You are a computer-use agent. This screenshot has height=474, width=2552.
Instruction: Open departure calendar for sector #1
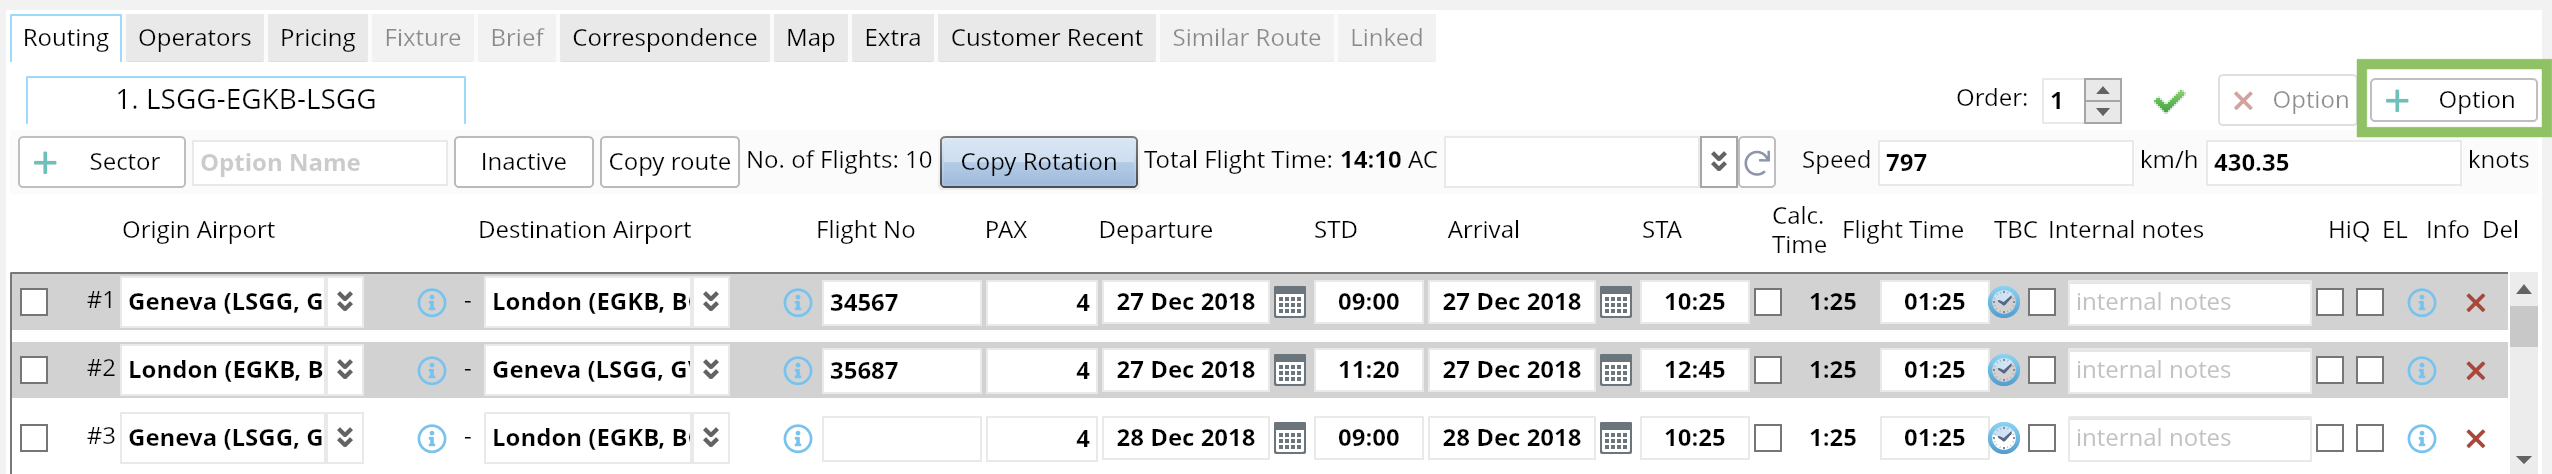(1290, 302)
